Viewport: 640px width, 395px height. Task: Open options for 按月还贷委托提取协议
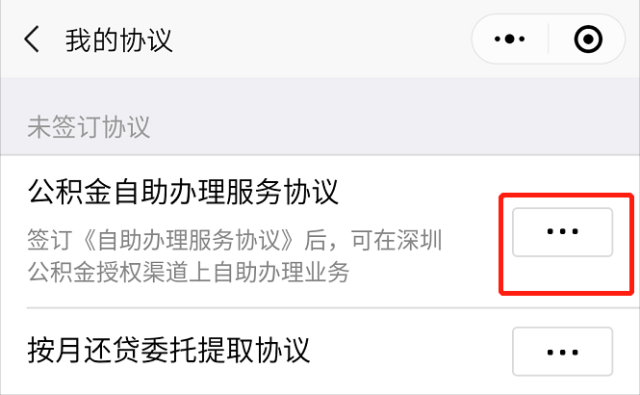[562, 351]
